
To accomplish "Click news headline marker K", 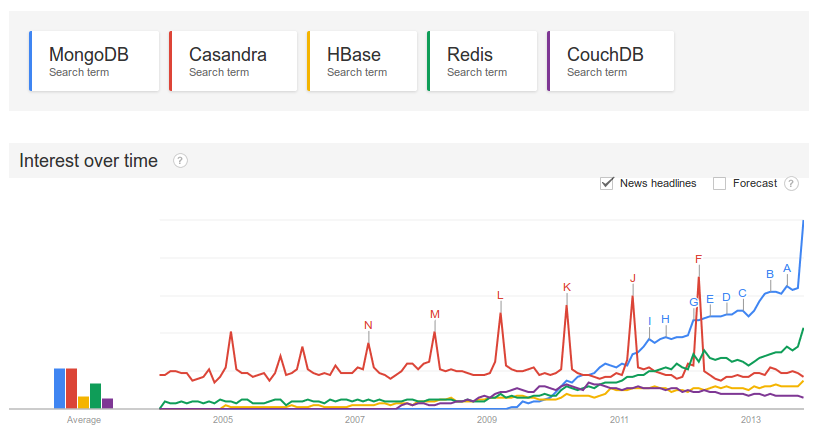I will point(567,287).
